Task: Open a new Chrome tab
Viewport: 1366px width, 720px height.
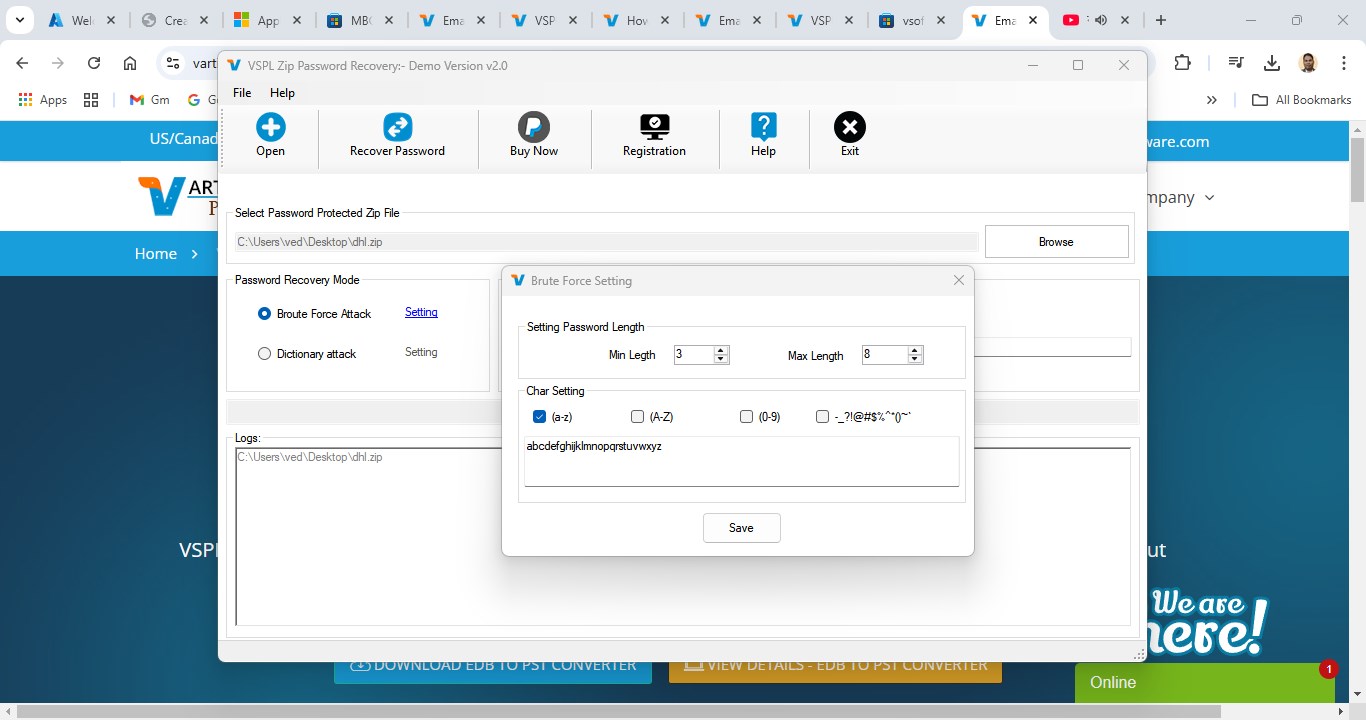Action: (1160, 20)
